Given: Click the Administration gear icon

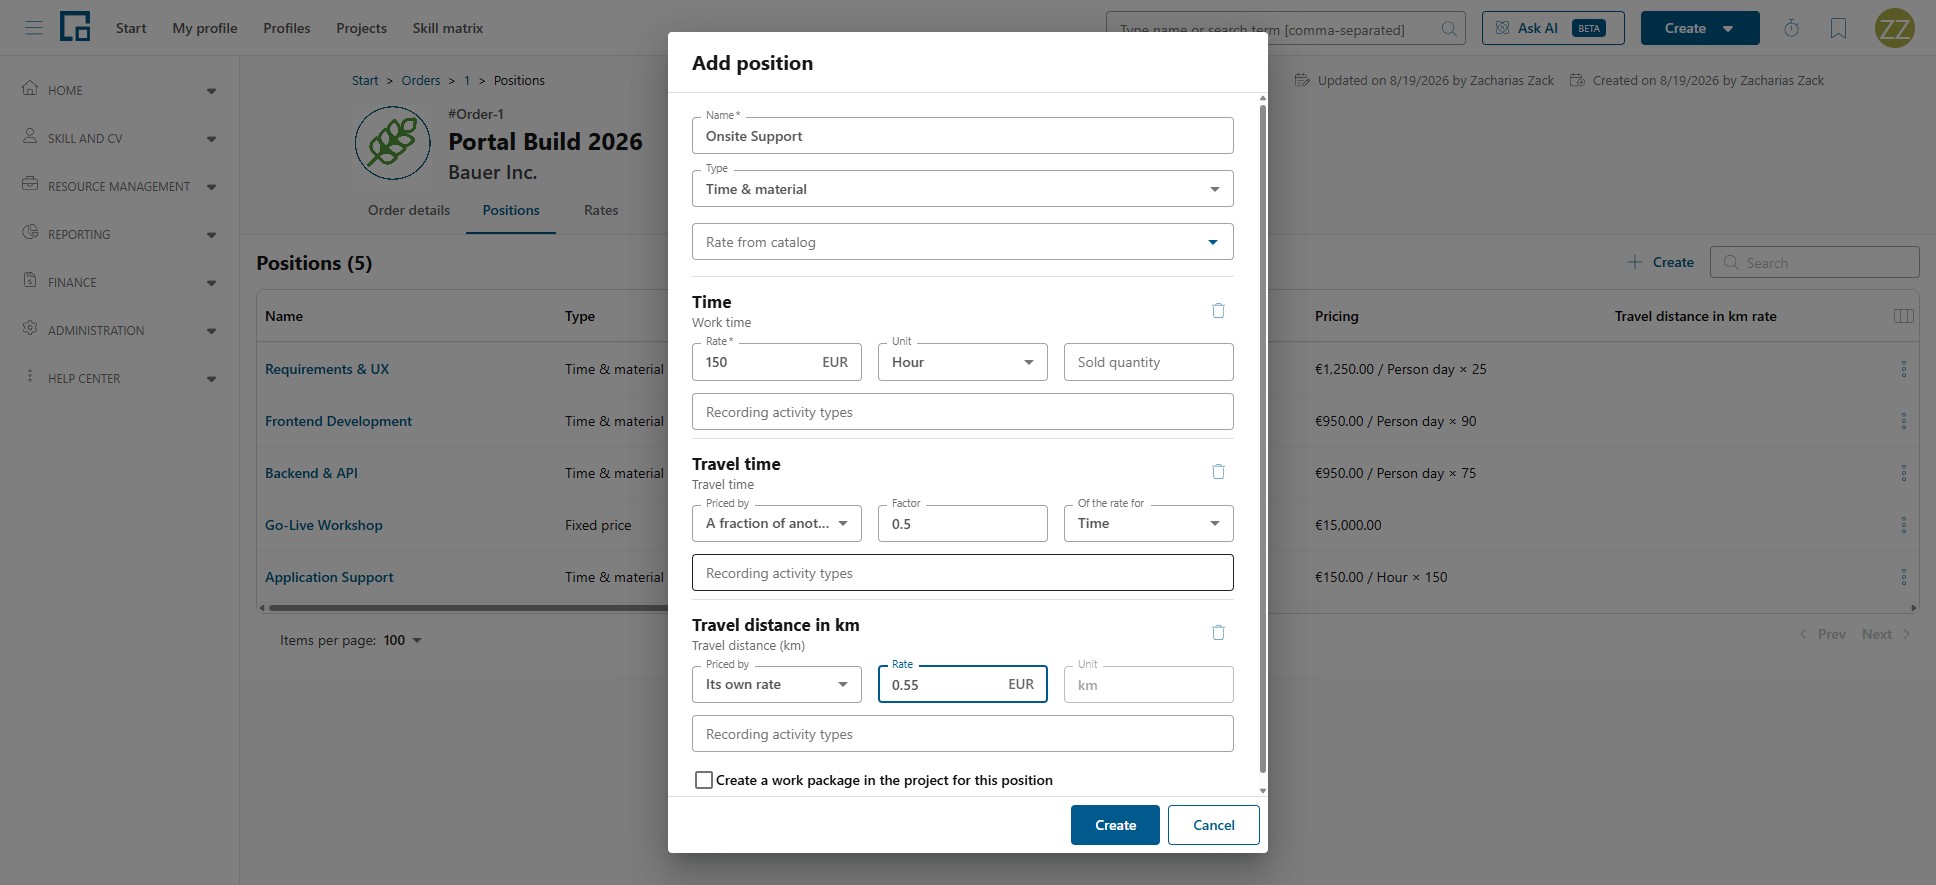Looking at the screenshot, I should 30,328.
